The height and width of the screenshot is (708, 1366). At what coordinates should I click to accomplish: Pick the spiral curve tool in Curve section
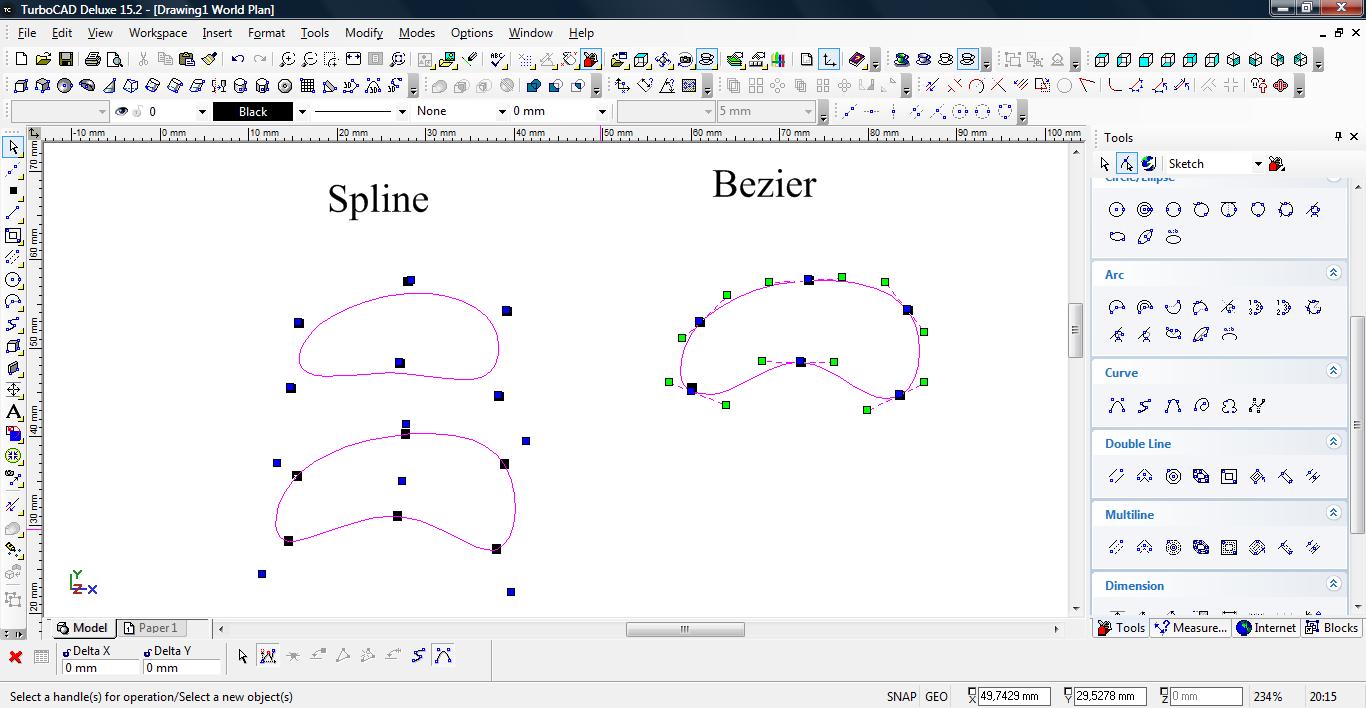click(x=1201, y=405)
